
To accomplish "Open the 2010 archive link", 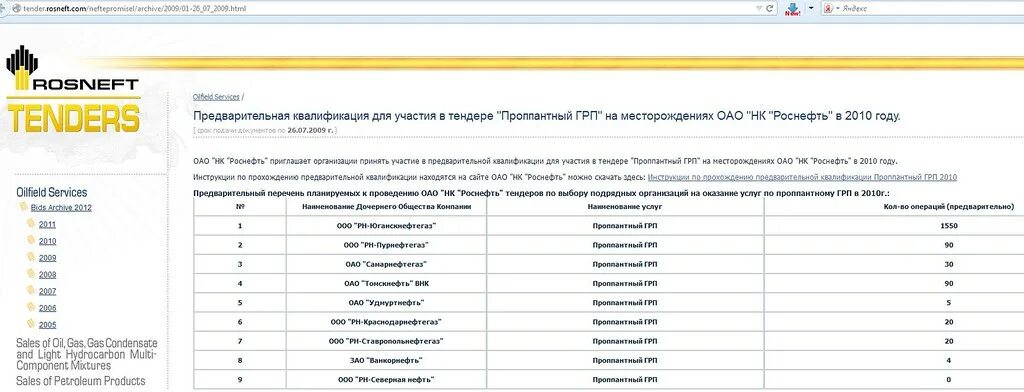I will tap(47, 242).
